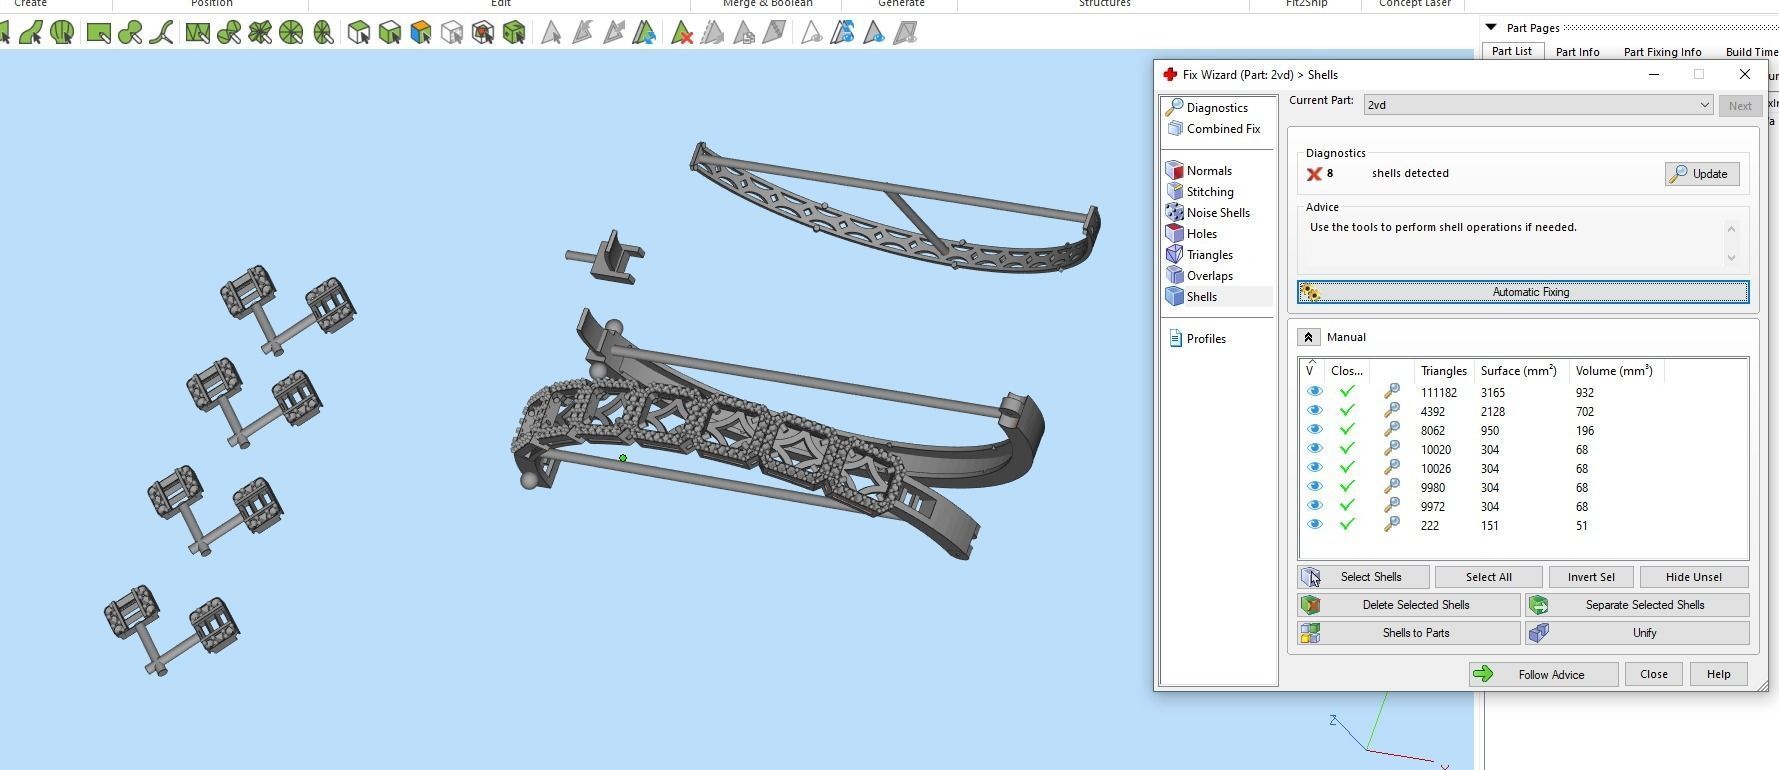Zoom to shell with 9980 triangles
Screen dimensions: 1779x770
pos(1391,487)
